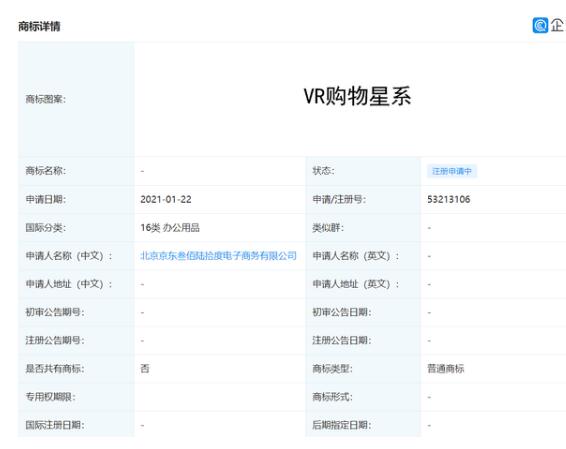566x449 pixels.
Task: Click the 申请人地址（中文） label
Action: coord(69,284)
